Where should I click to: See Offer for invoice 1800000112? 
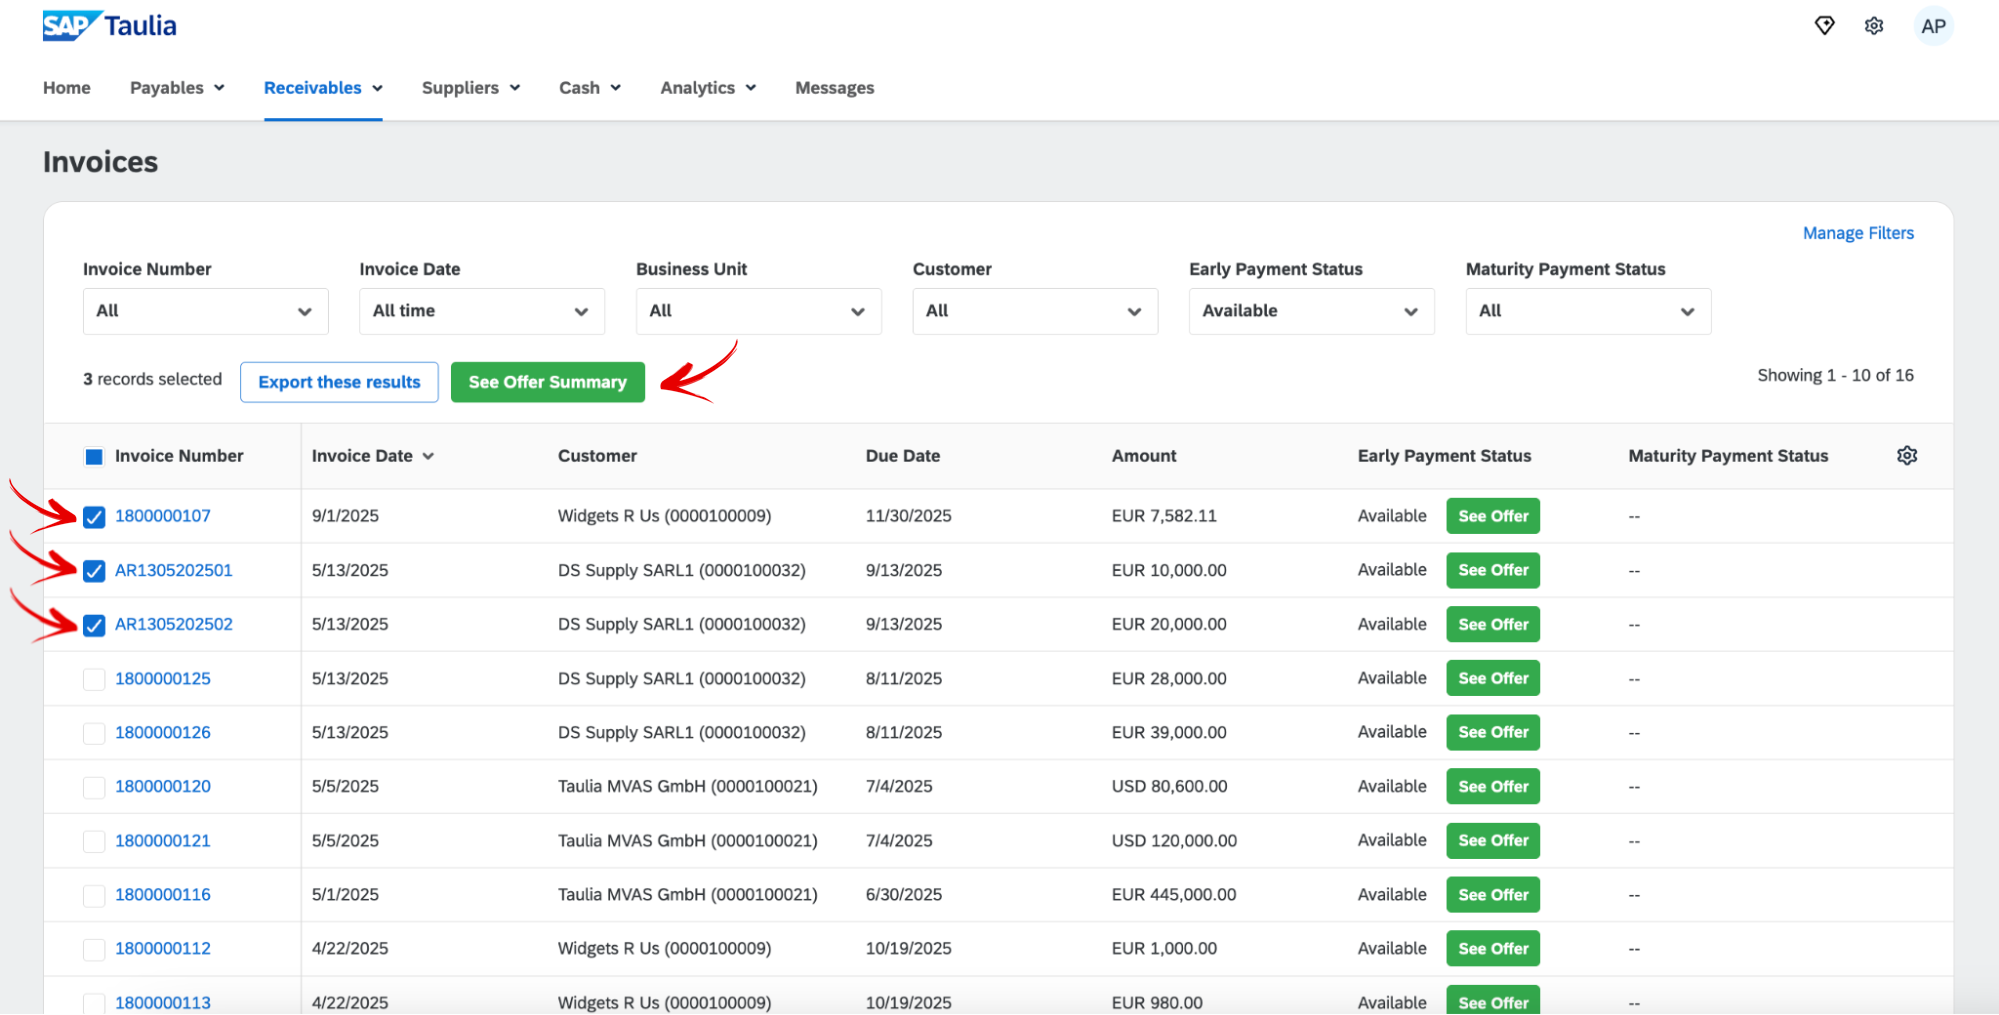(1493, 948)
